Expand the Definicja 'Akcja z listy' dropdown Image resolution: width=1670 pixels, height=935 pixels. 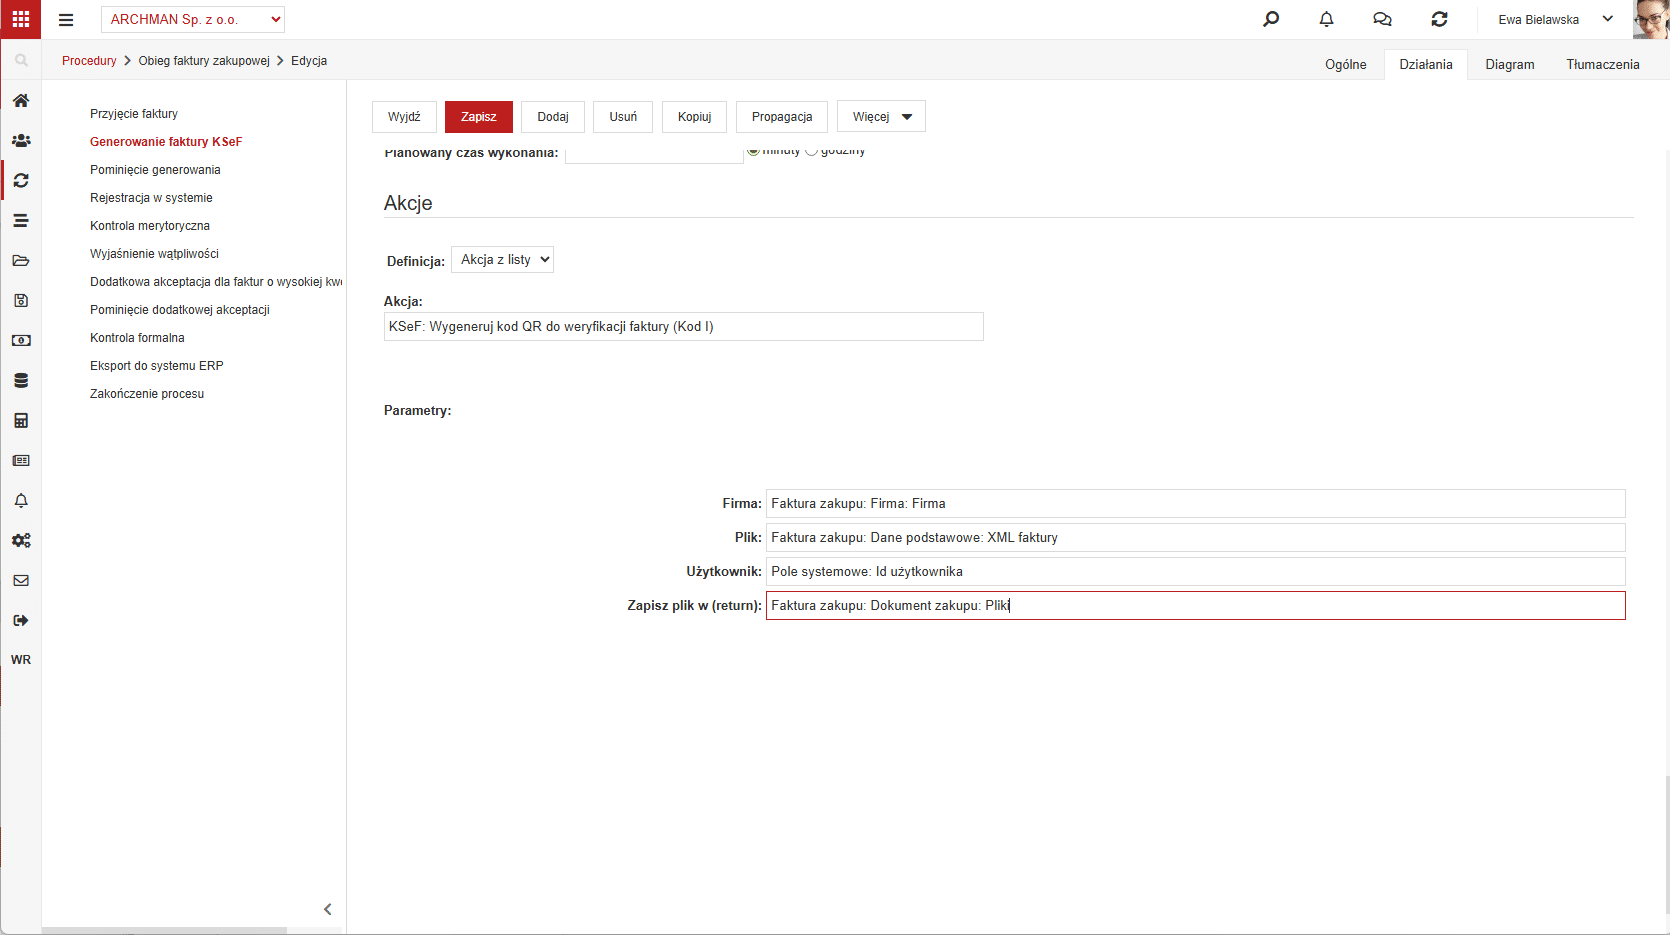click(502, 260)
